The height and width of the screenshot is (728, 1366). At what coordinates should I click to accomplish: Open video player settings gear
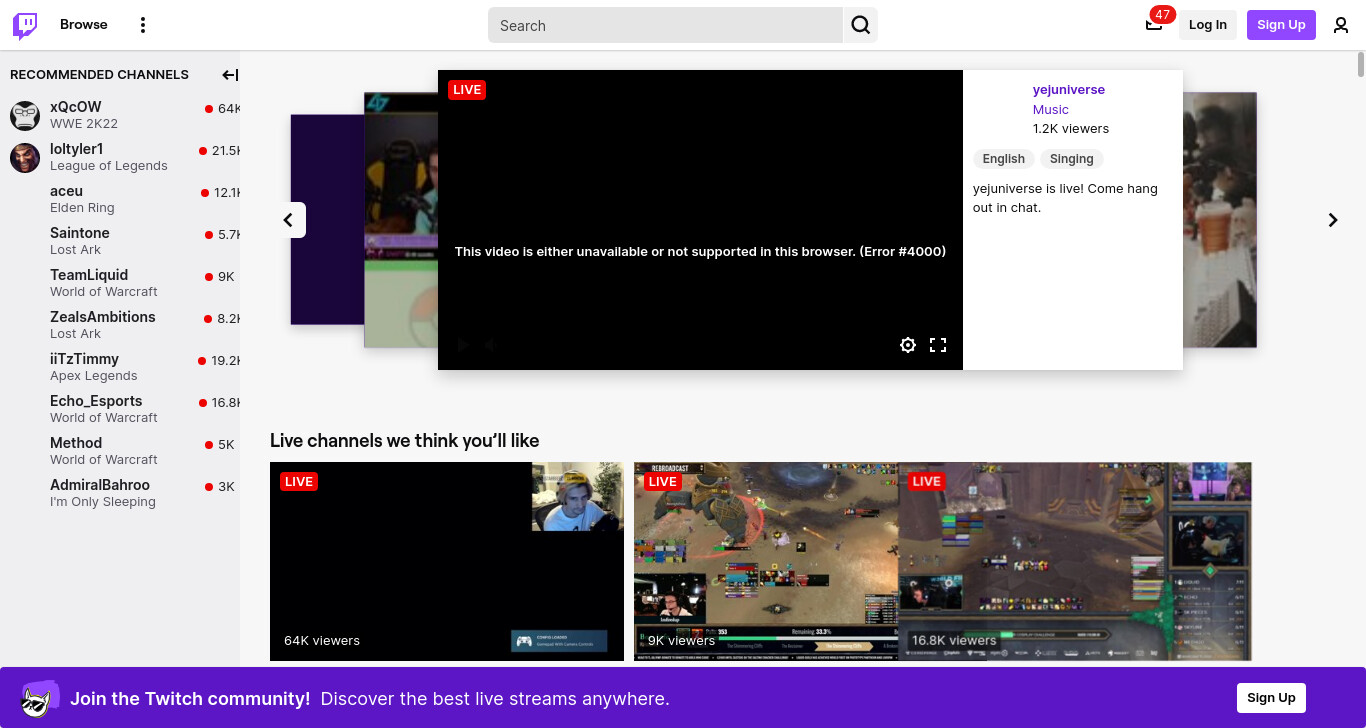pyautogui.click(x=908, y=345)
